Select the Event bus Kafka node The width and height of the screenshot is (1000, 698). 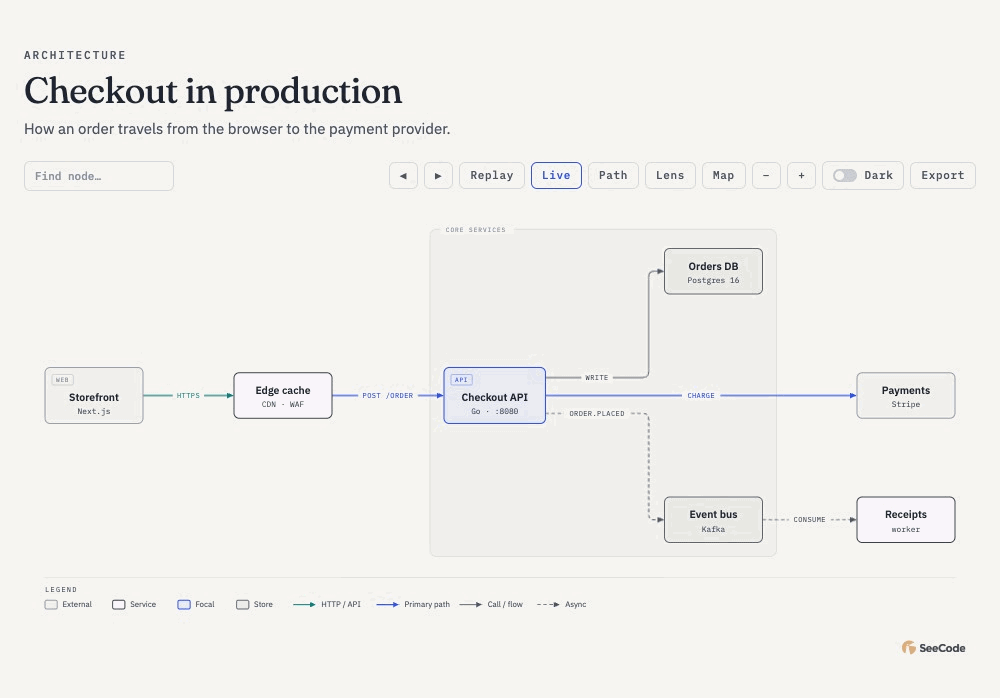[x=713, y=520]
